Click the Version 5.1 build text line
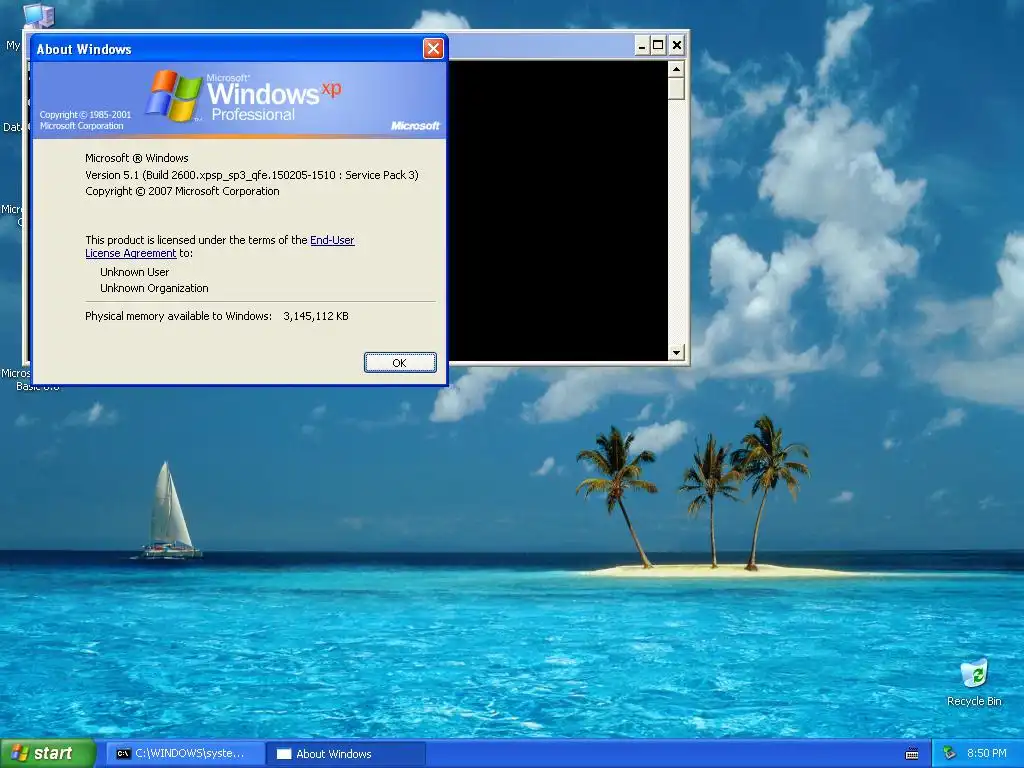 tap(251, 175)
